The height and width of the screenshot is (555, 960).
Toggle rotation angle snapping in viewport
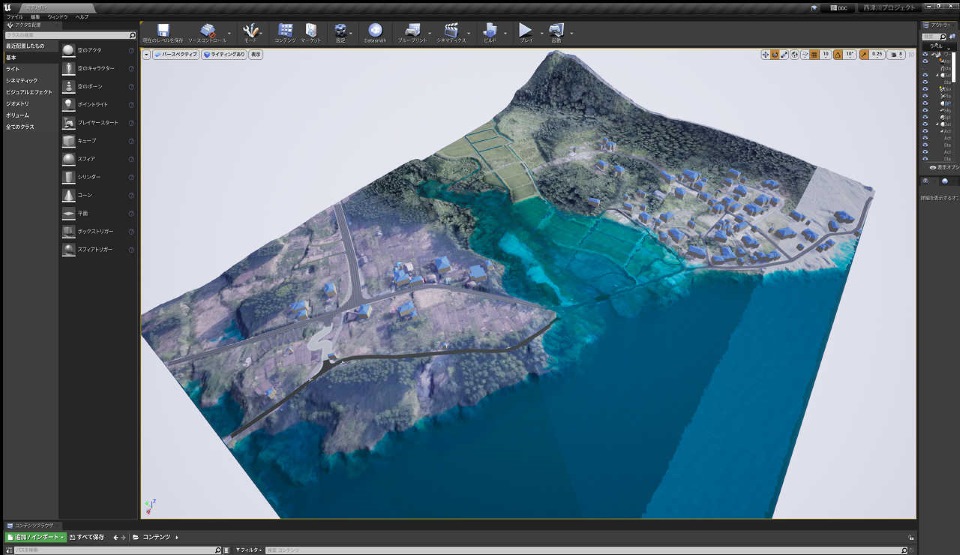838,54
